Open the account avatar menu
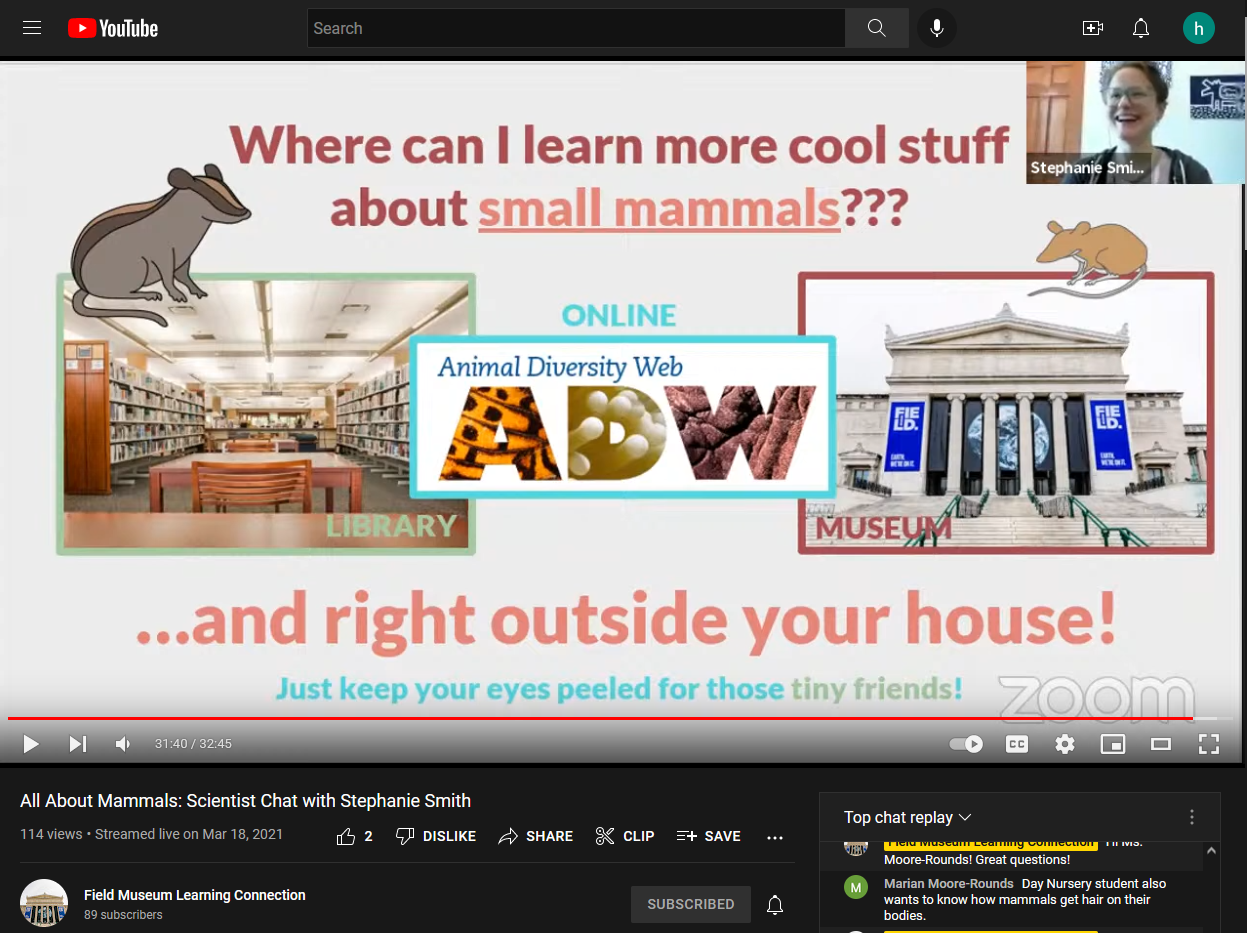This screenshot has width=1247, height=933. (x=1198, y=28)
